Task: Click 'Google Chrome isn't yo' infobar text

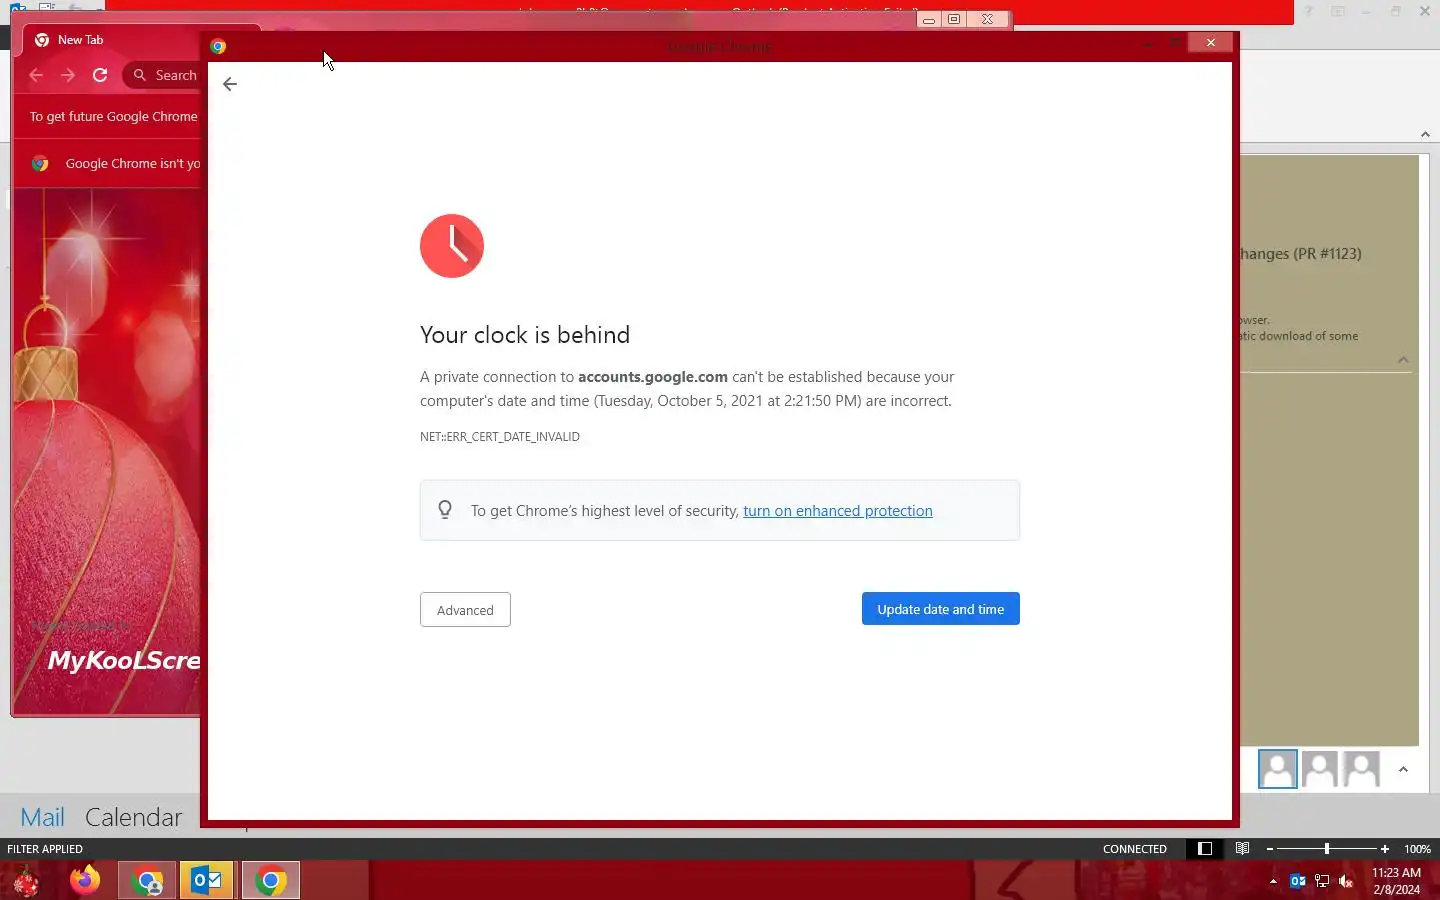Action: click(x=133, y=163)
